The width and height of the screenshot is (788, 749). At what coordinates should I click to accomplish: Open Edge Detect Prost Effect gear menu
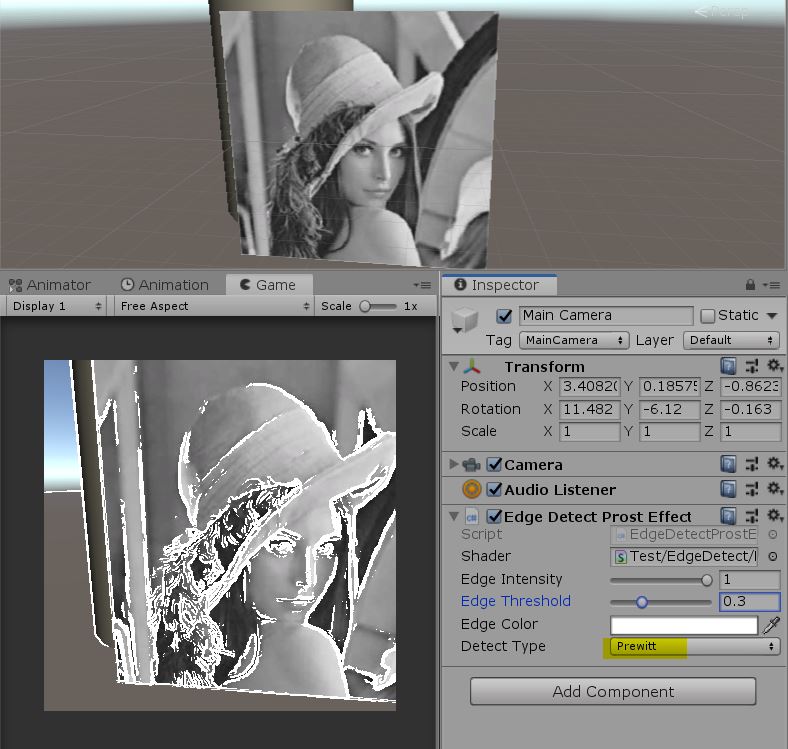pos(774,515)
